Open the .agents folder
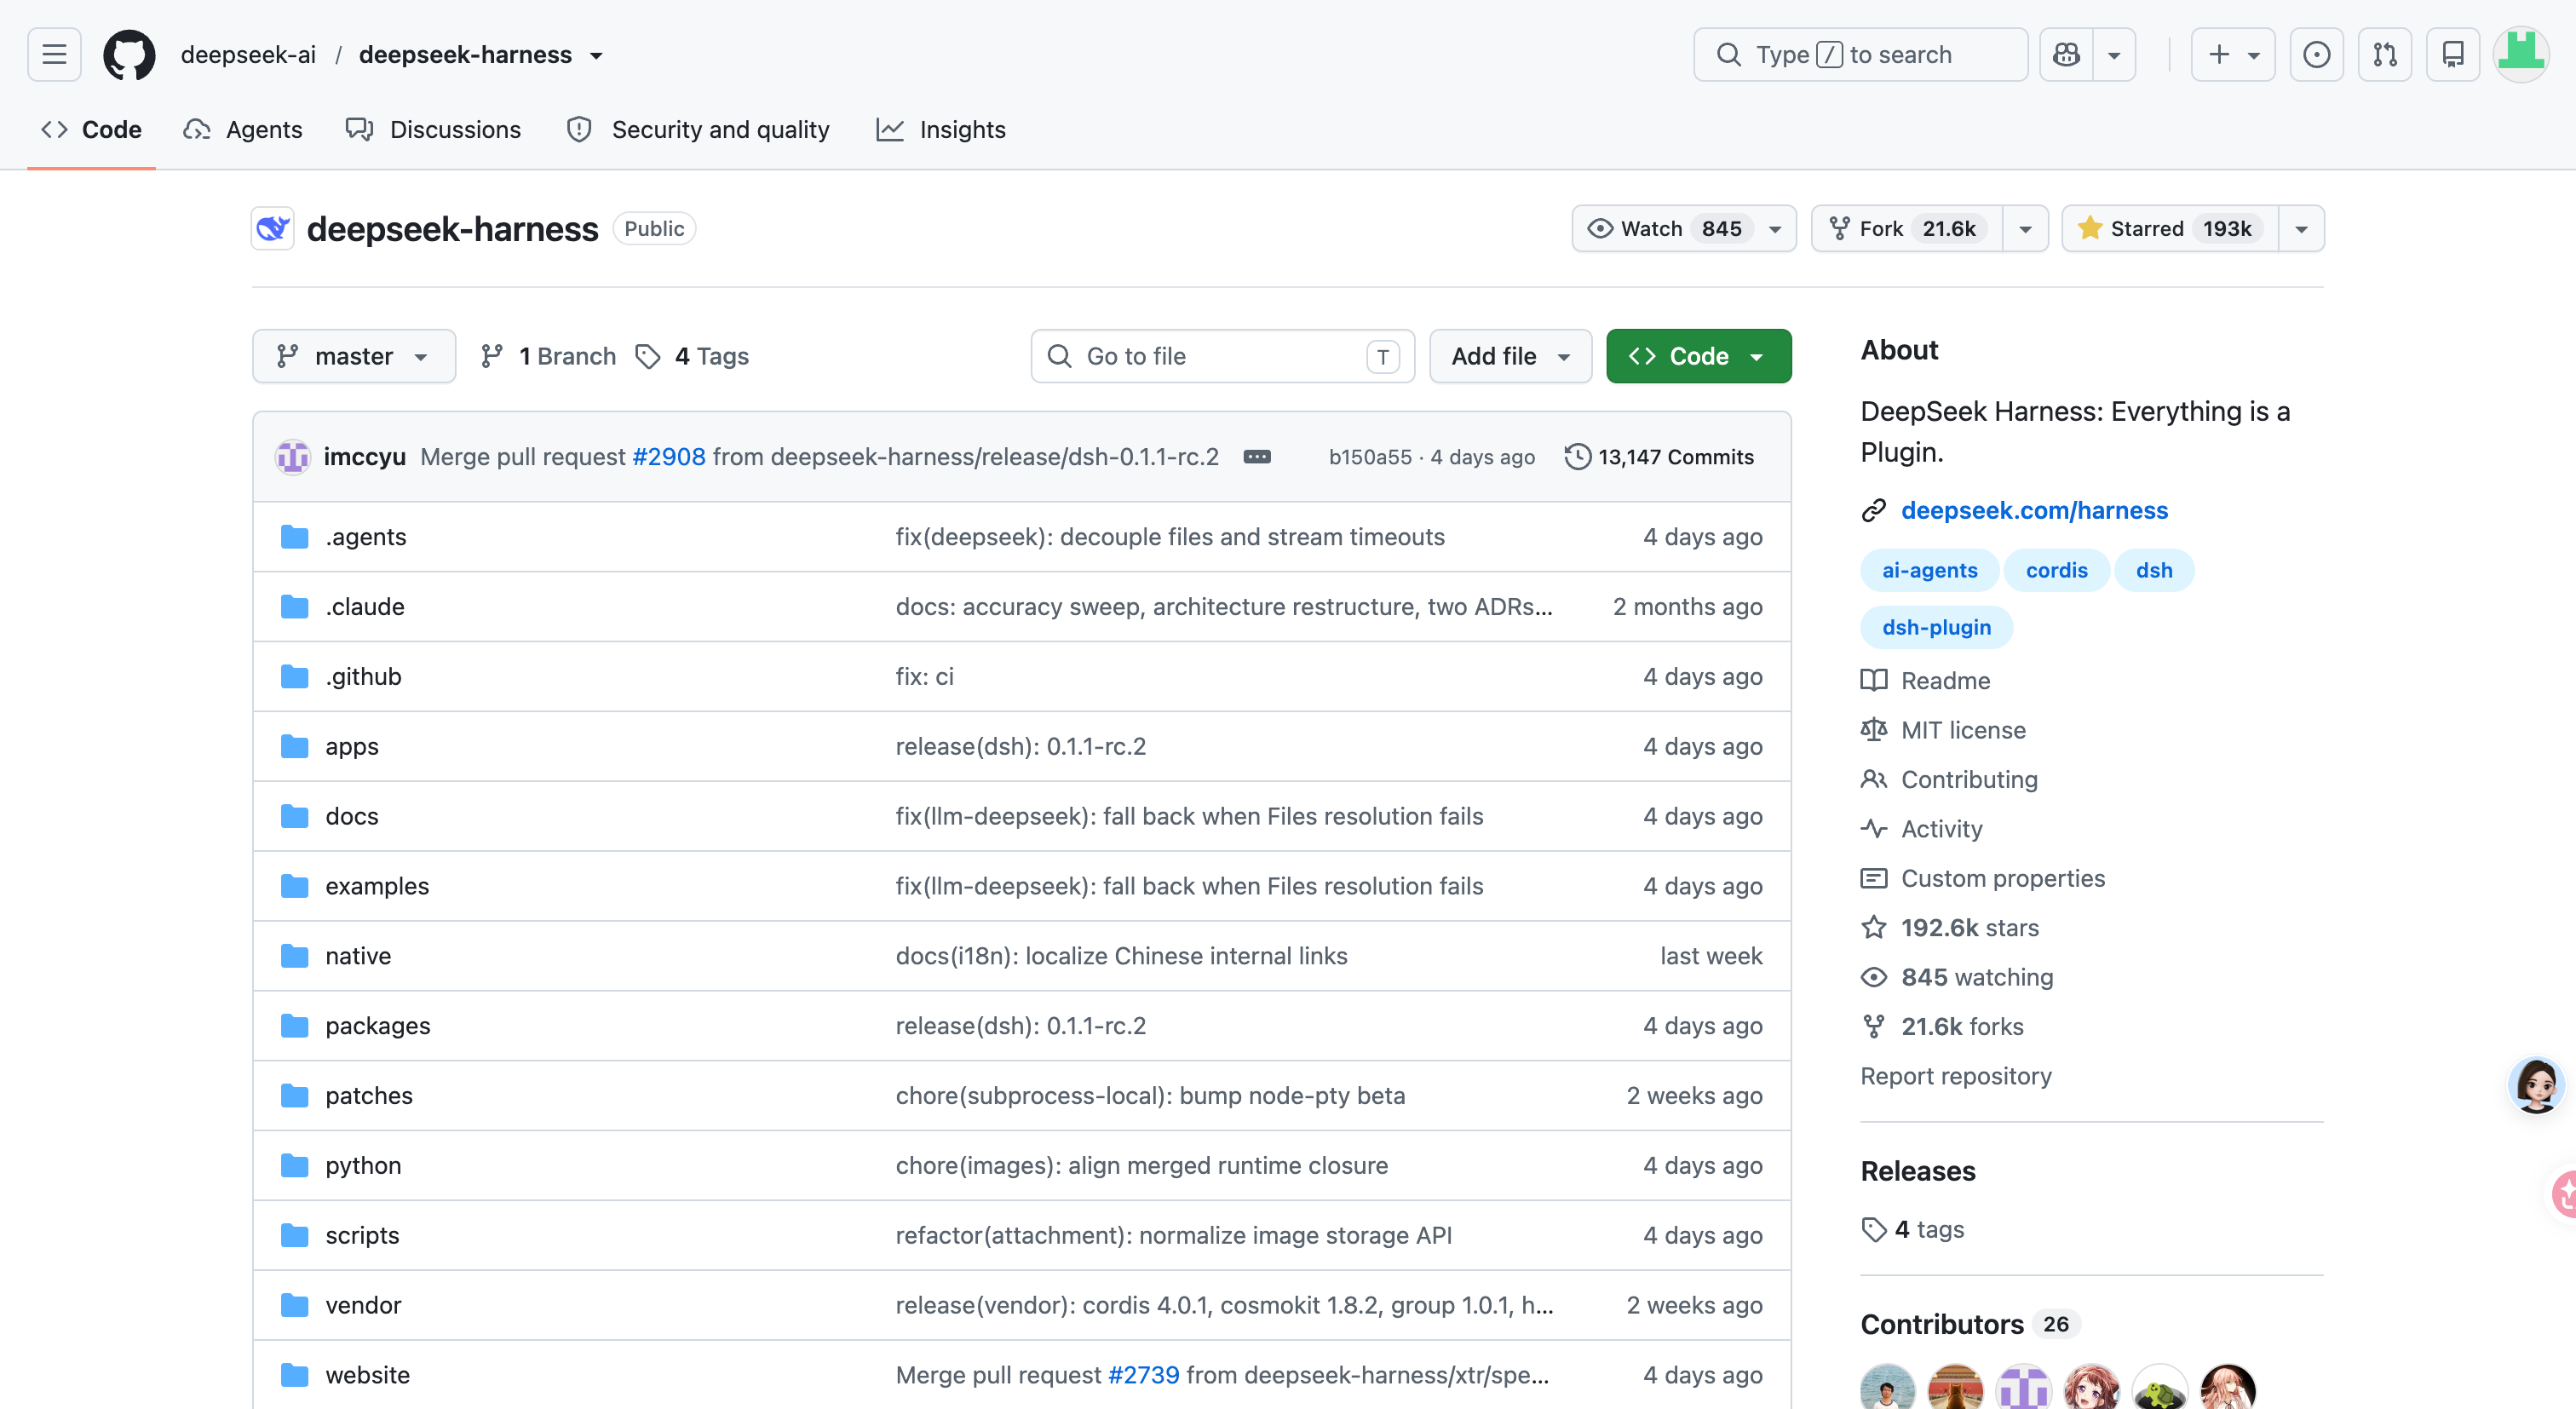The height and width of the screenshot is (1409, 2576). click(365, 536)
